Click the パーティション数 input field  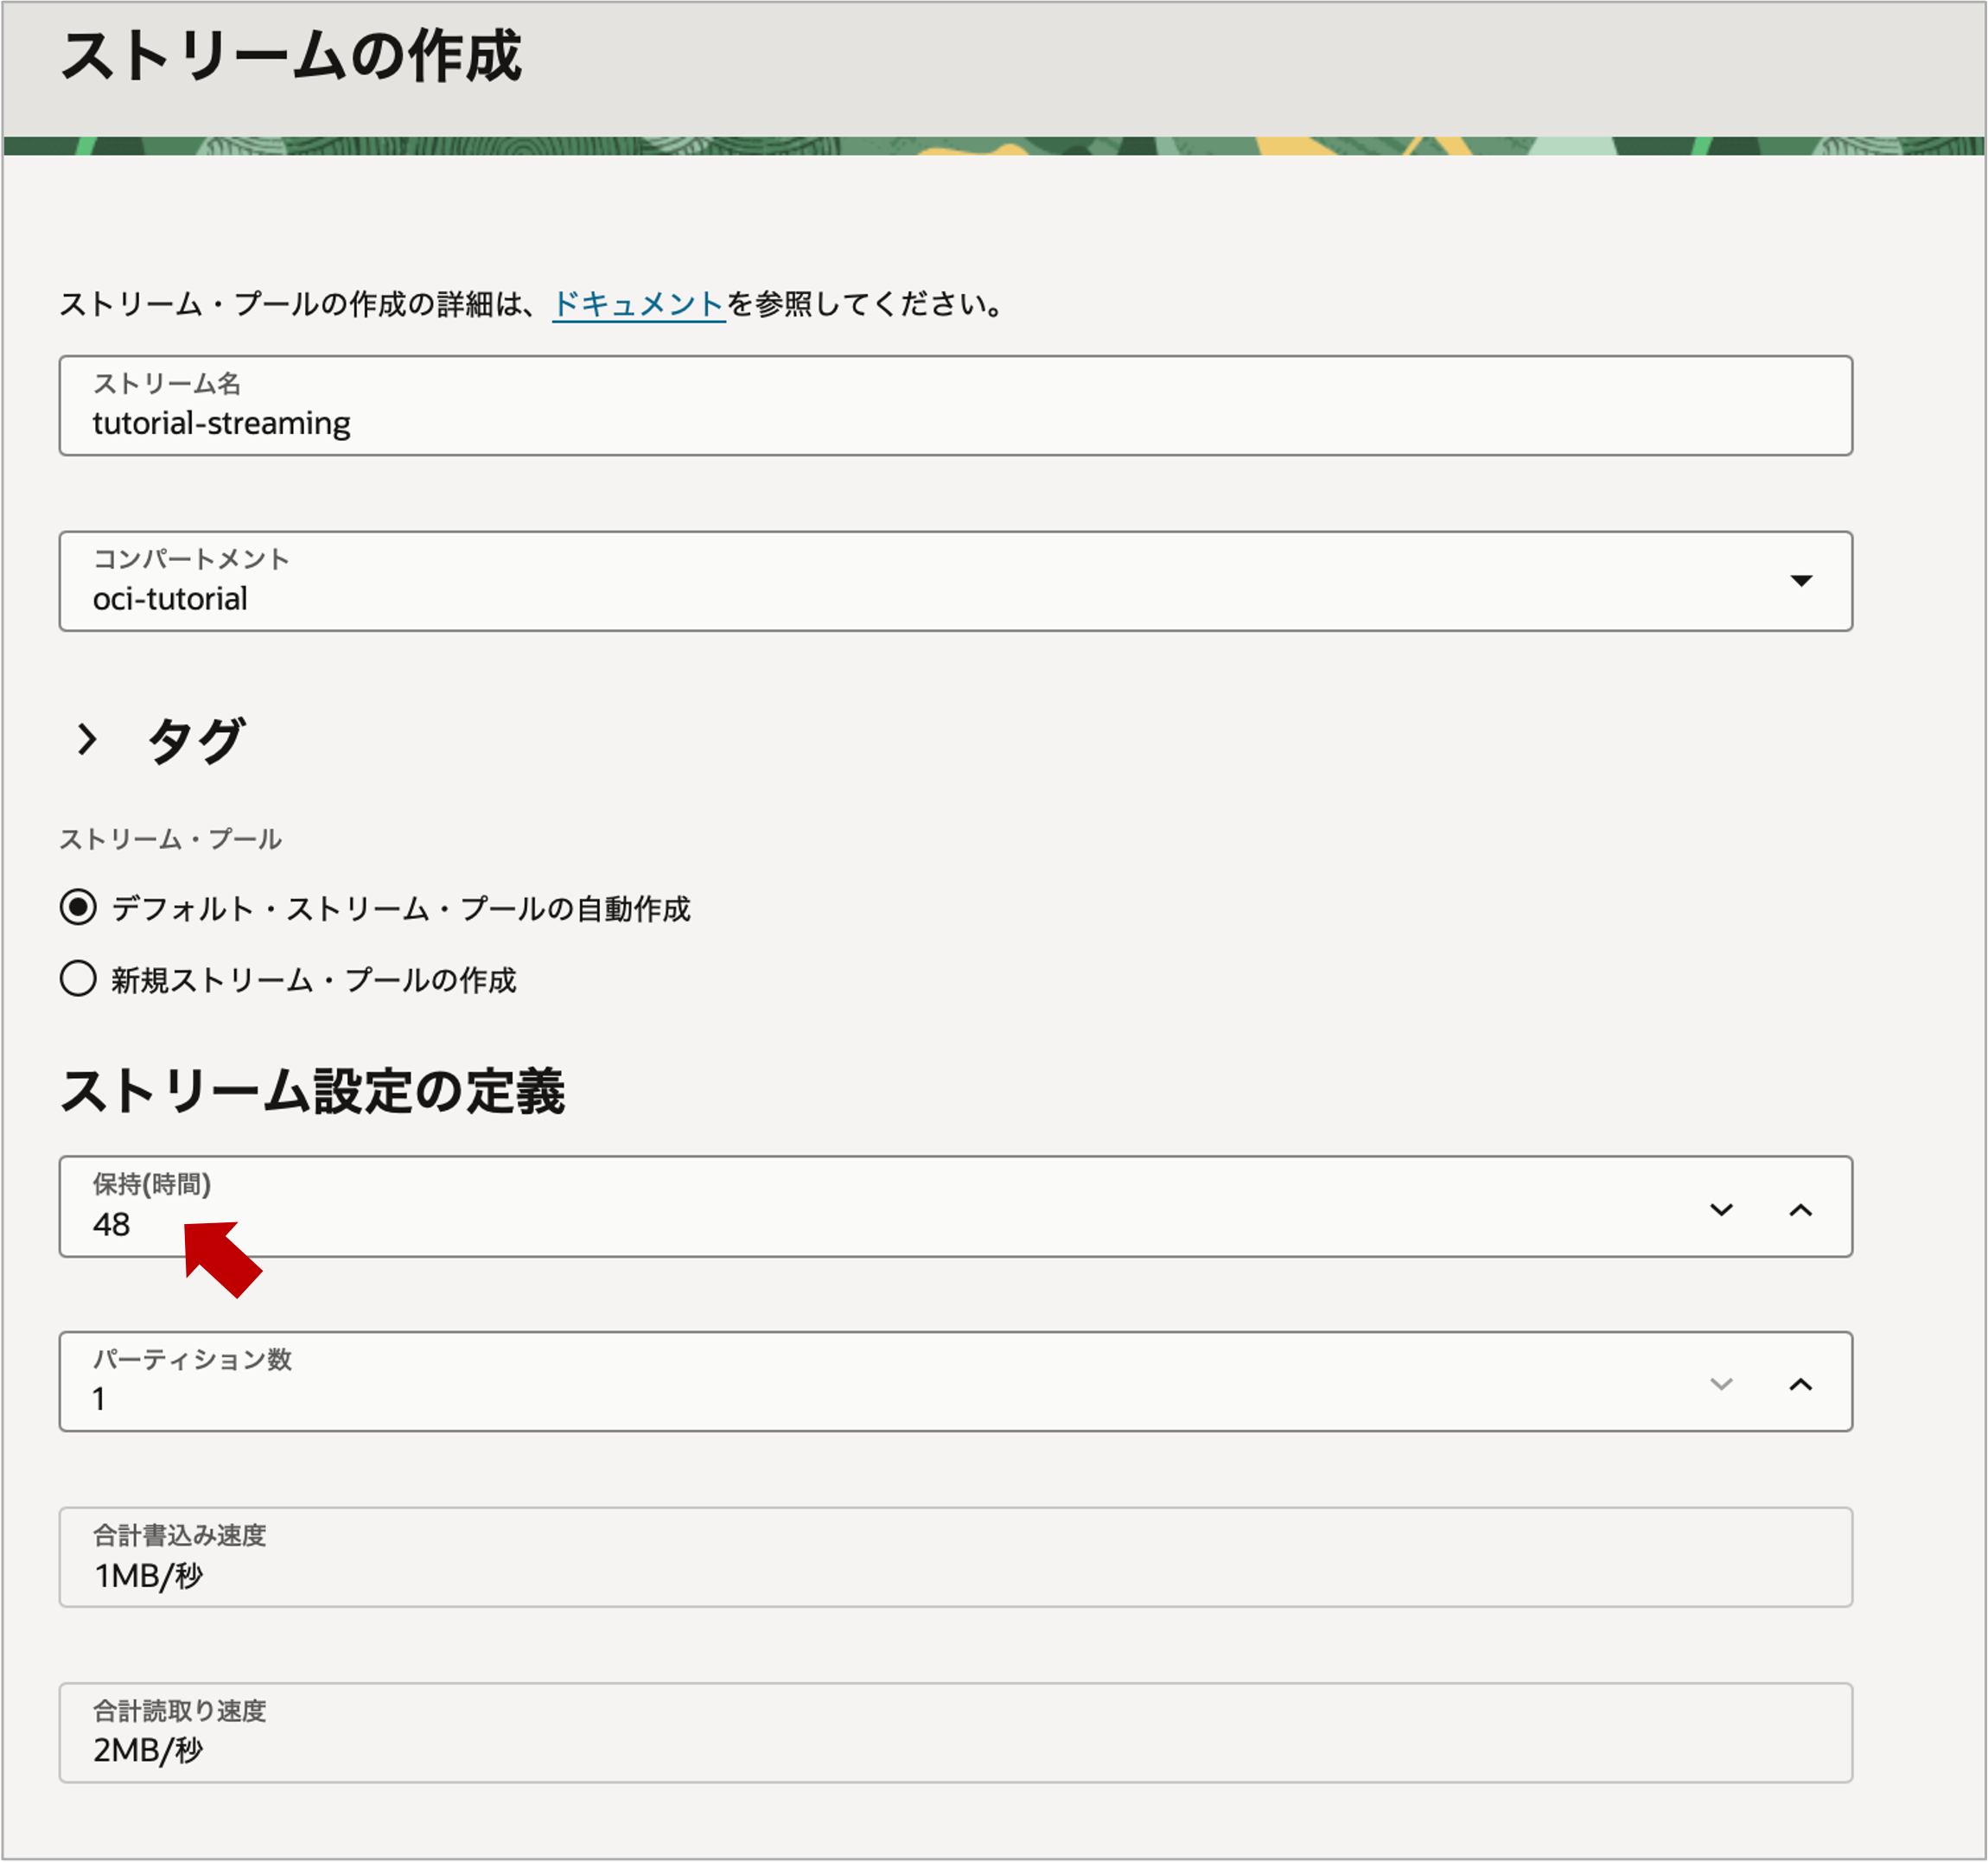[800, 1398]
